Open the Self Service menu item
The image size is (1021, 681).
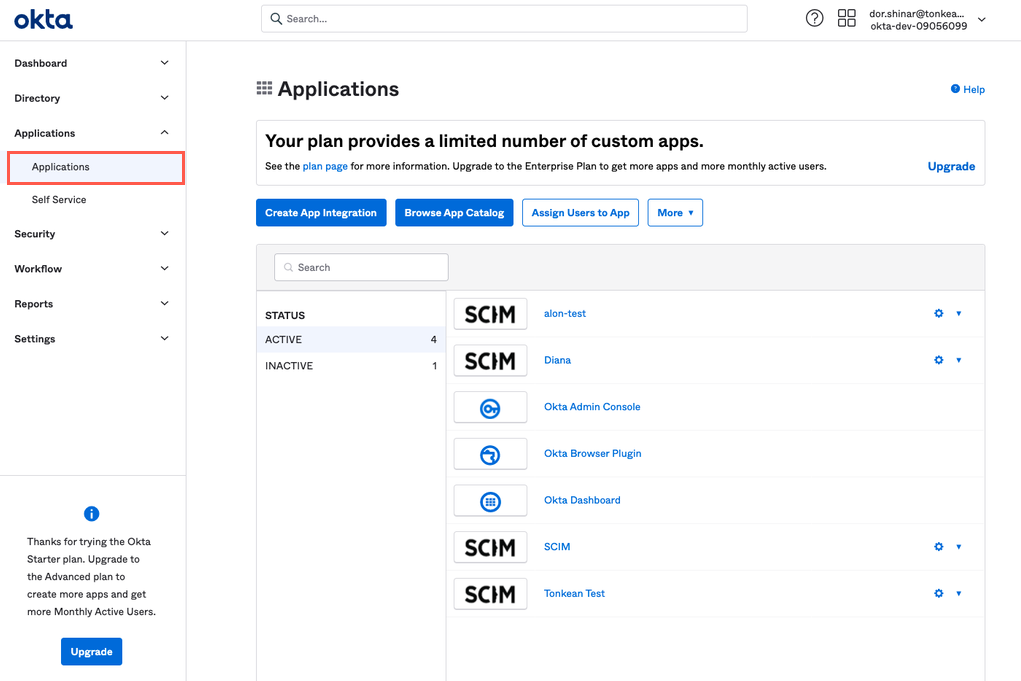(x=59, y=200)
